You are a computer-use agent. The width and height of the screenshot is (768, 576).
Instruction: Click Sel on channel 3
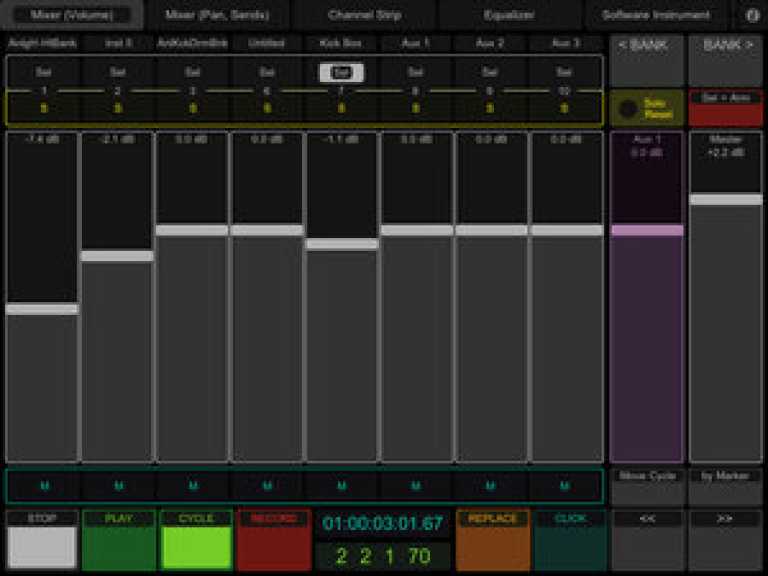(192, 72)
